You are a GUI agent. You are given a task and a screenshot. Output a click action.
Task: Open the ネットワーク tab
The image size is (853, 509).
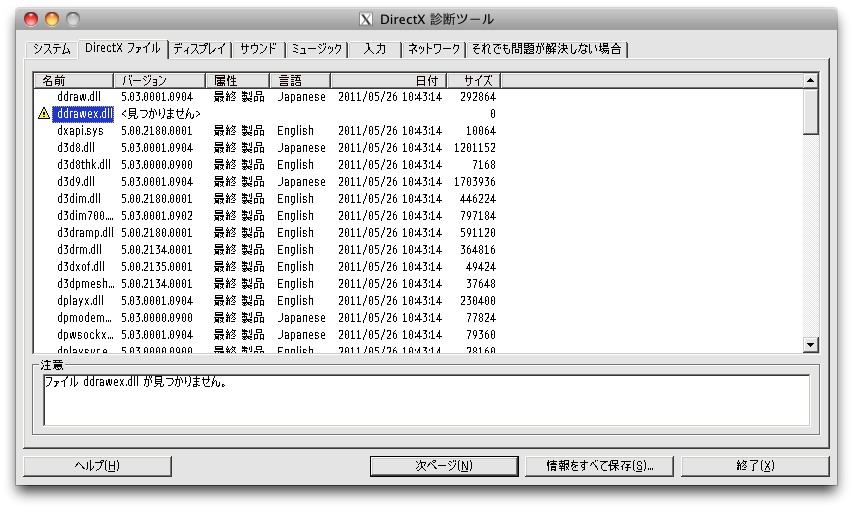tap(434, 49)
